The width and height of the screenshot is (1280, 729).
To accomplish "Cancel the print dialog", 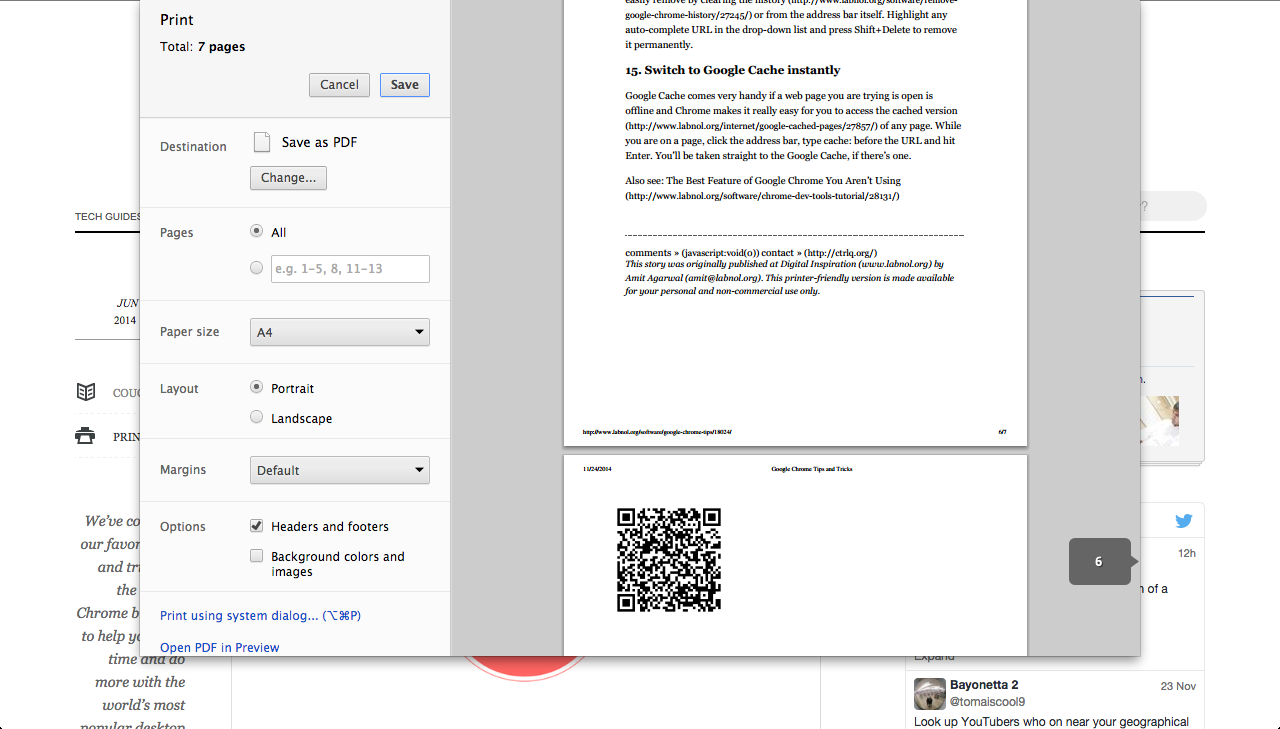I will coord(339,85).
